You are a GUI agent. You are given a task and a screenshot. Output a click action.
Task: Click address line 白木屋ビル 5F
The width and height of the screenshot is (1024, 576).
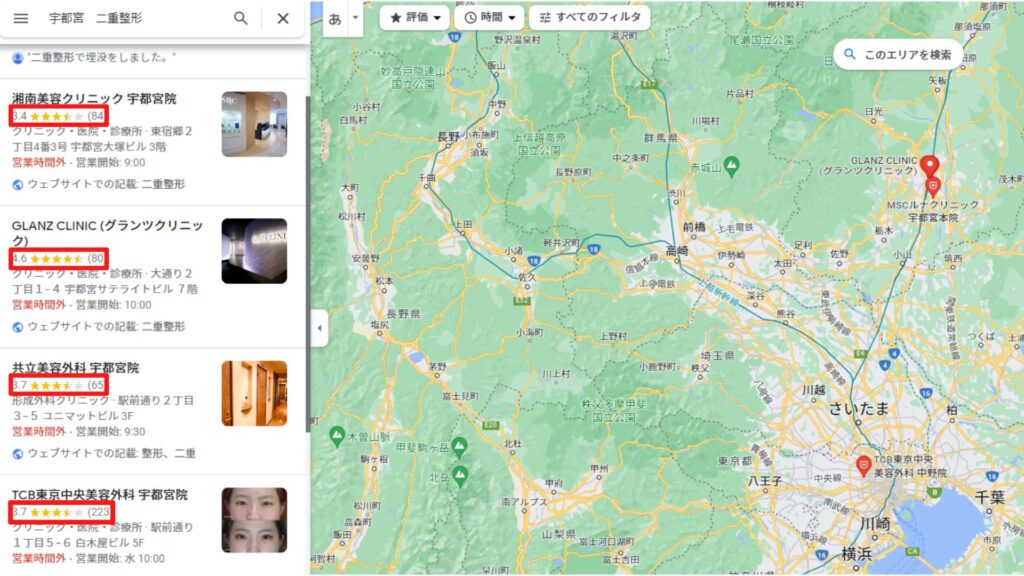coord(78,542)
